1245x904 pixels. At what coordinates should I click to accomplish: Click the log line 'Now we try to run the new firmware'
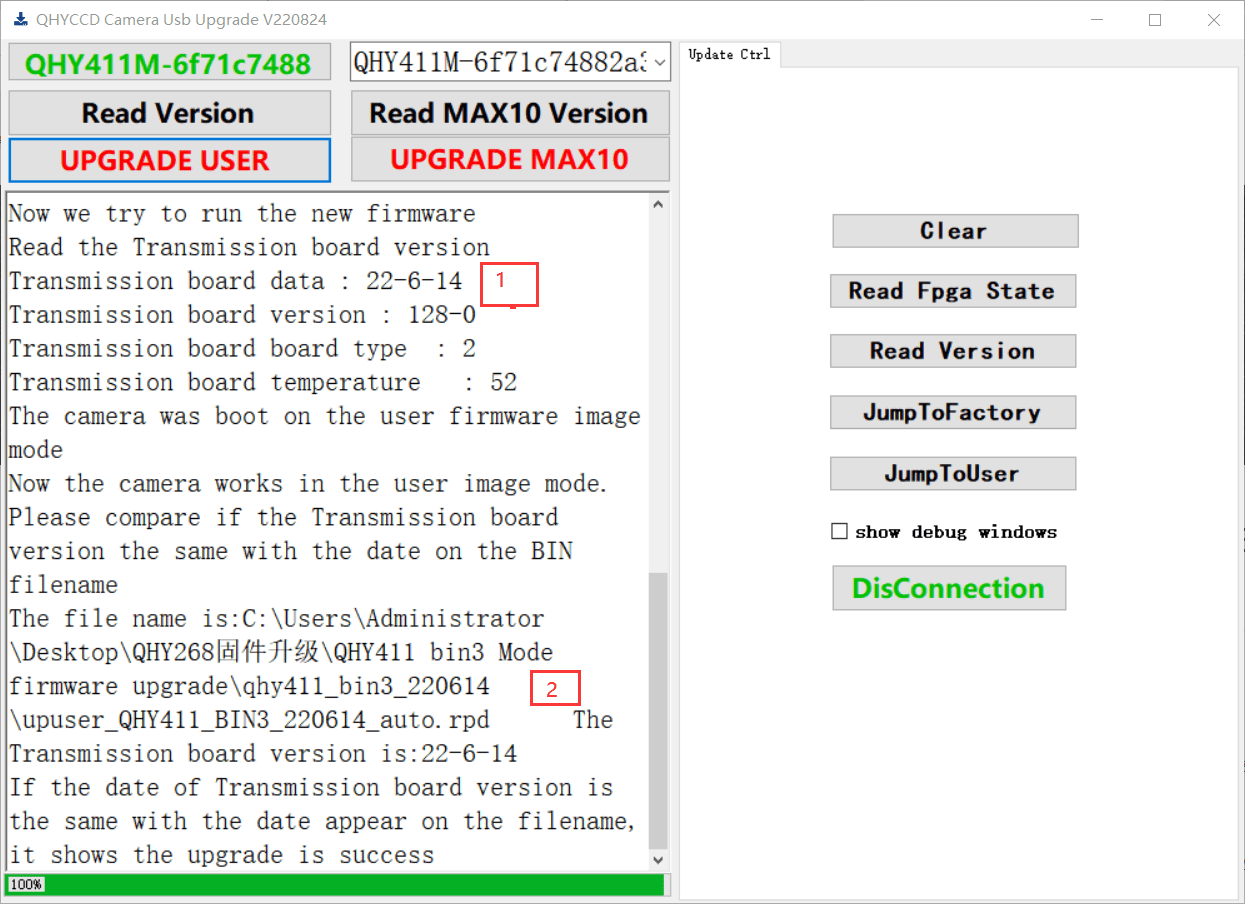242,214
